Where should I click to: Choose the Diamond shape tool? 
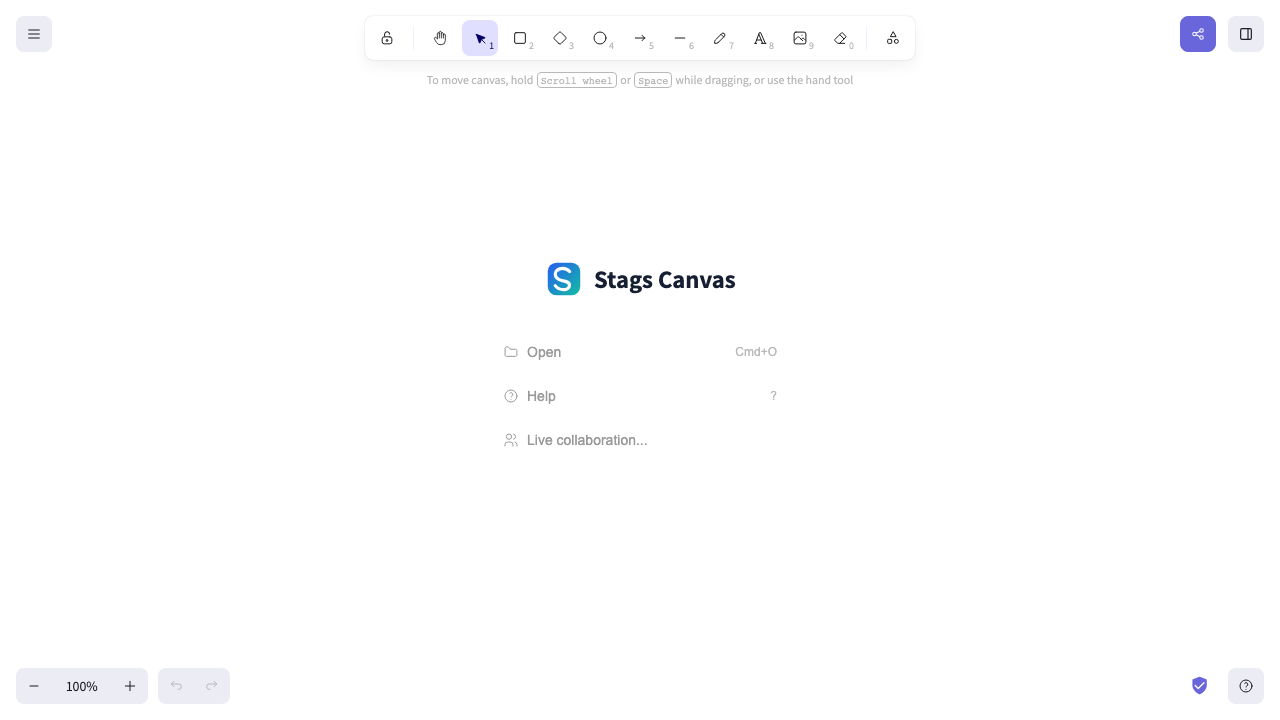click(x=560, y=38)
